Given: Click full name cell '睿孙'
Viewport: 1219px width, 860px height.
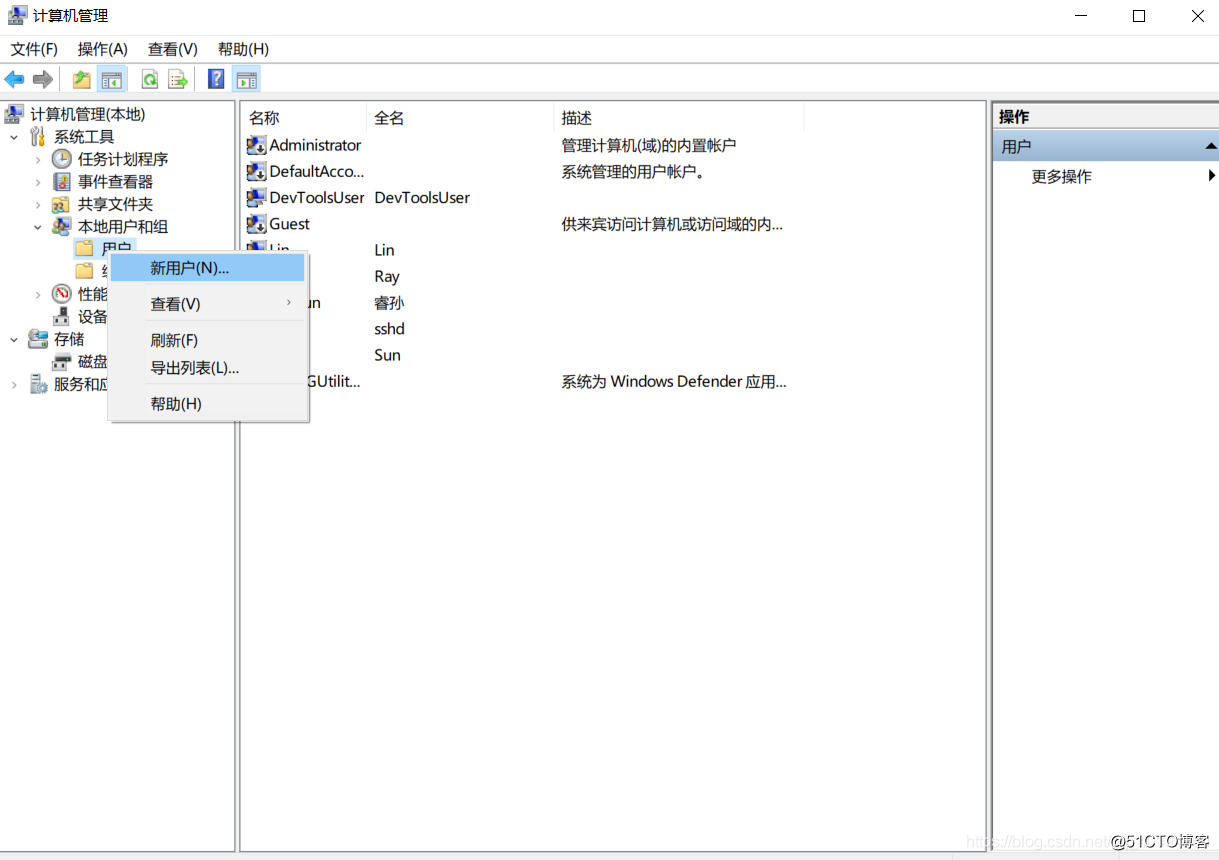Looking at the screenshot, I should [x=389, y=303].
